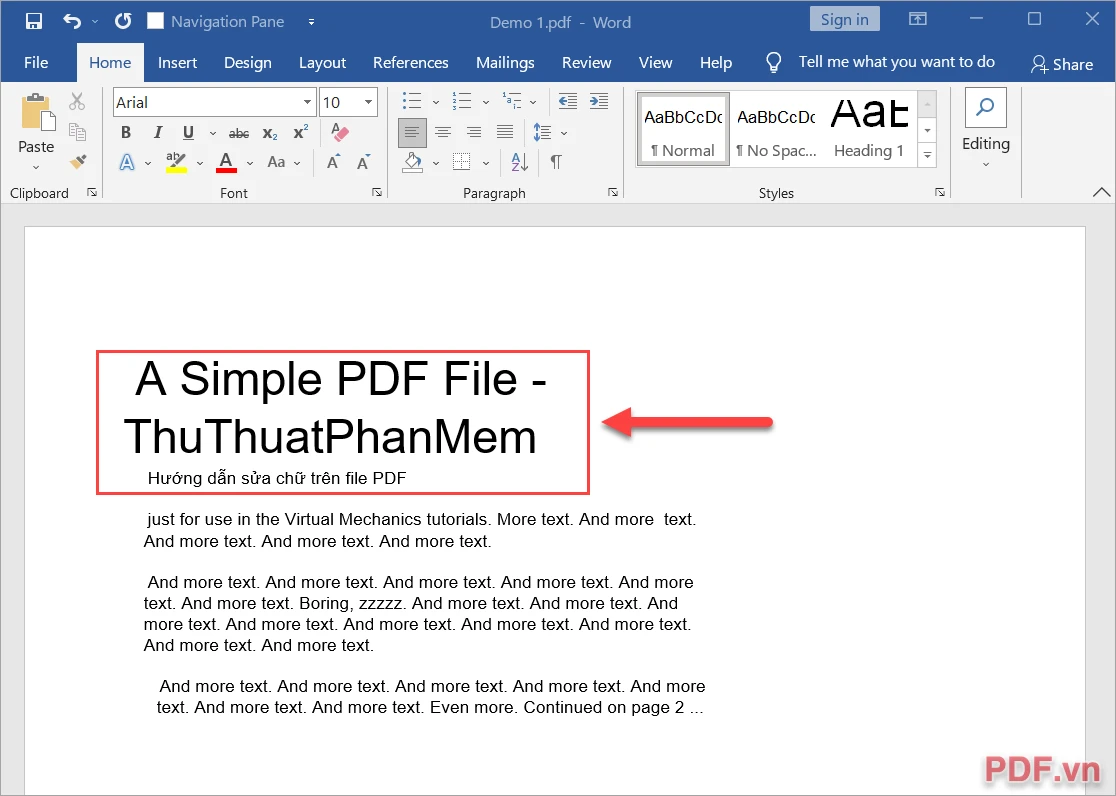Apply the red font color
Viewport: 1116px width, 796px height.
pos(226,162)
